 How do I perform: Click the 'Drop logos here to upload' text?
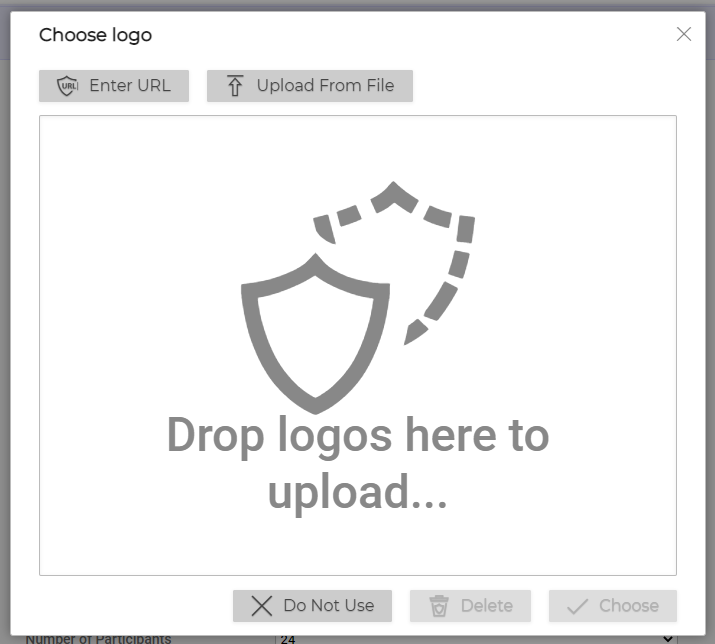[x=358, y=463]
